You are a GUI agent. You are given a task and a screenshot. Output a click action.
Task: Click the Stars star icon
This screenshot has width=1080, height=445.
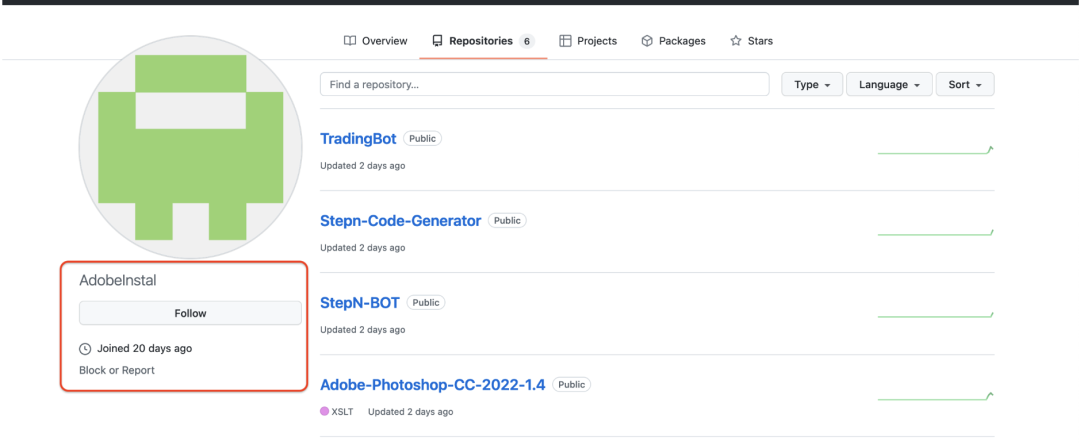[736, 41]
